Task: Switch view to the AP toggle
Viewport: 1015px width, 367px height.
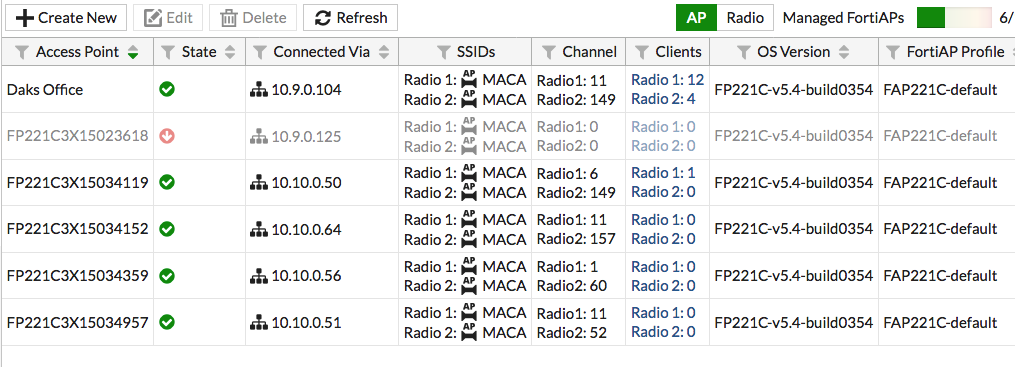Action: click(x=697, y=17)
